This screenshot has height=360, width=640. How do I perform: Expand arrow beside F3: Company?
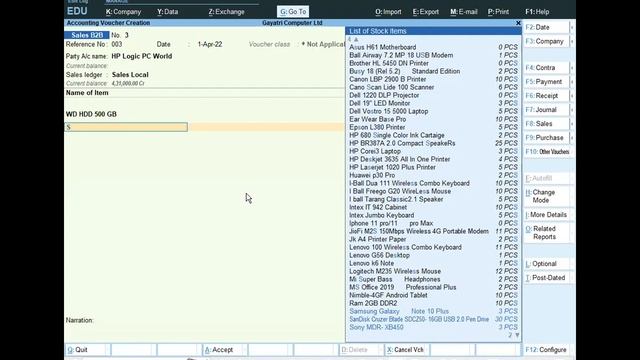pos(572,41)
